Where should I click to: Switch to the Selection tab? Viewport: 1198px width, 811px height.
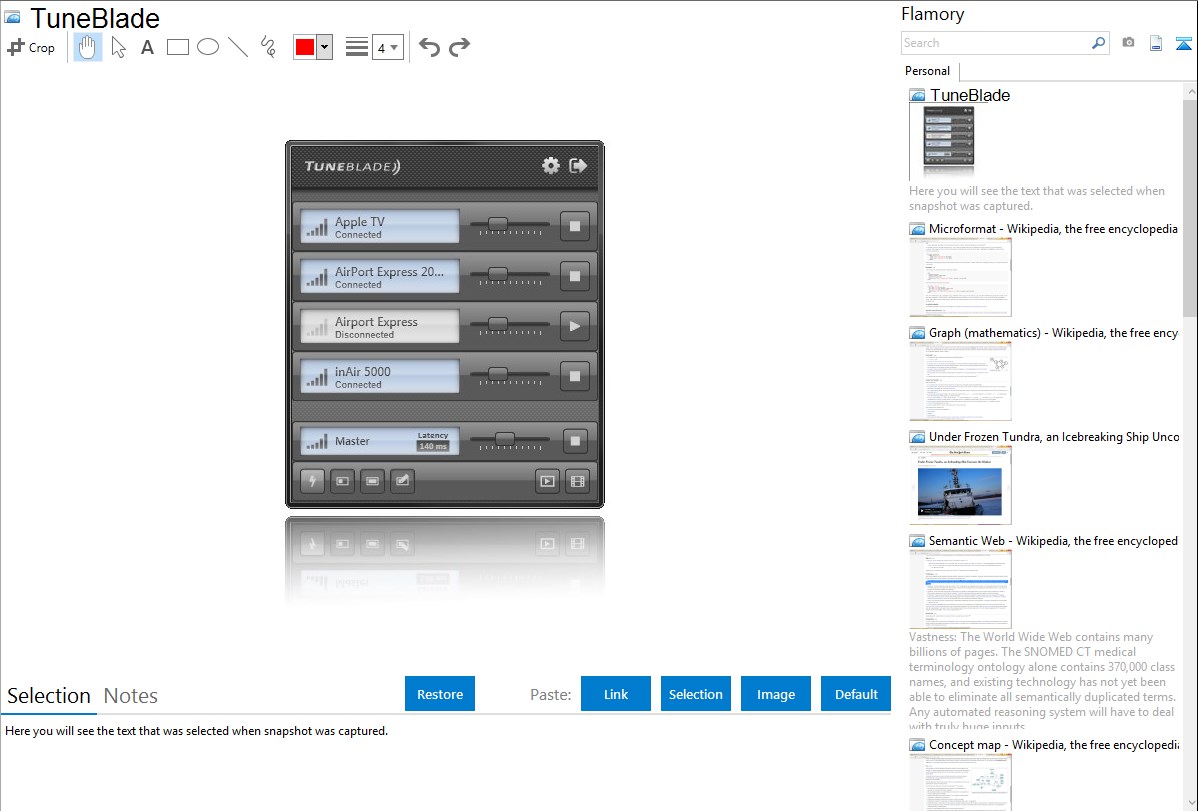click(x=49, y=696)
